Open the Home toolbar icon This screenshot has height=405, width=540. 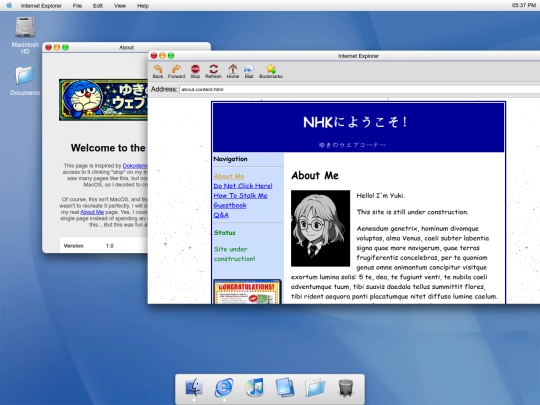[x=233, y=71]
